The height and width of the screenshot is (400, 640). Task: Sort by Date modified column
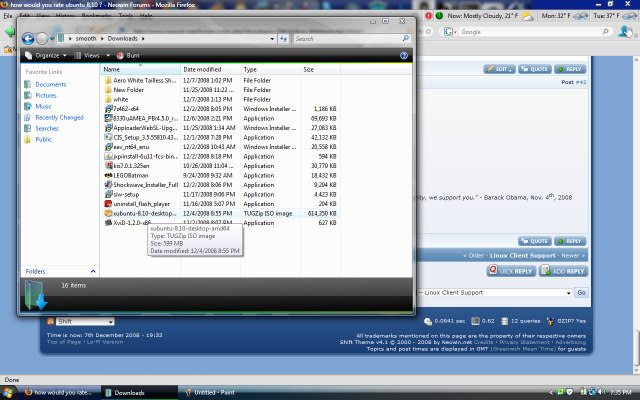(x=210, y=69)
